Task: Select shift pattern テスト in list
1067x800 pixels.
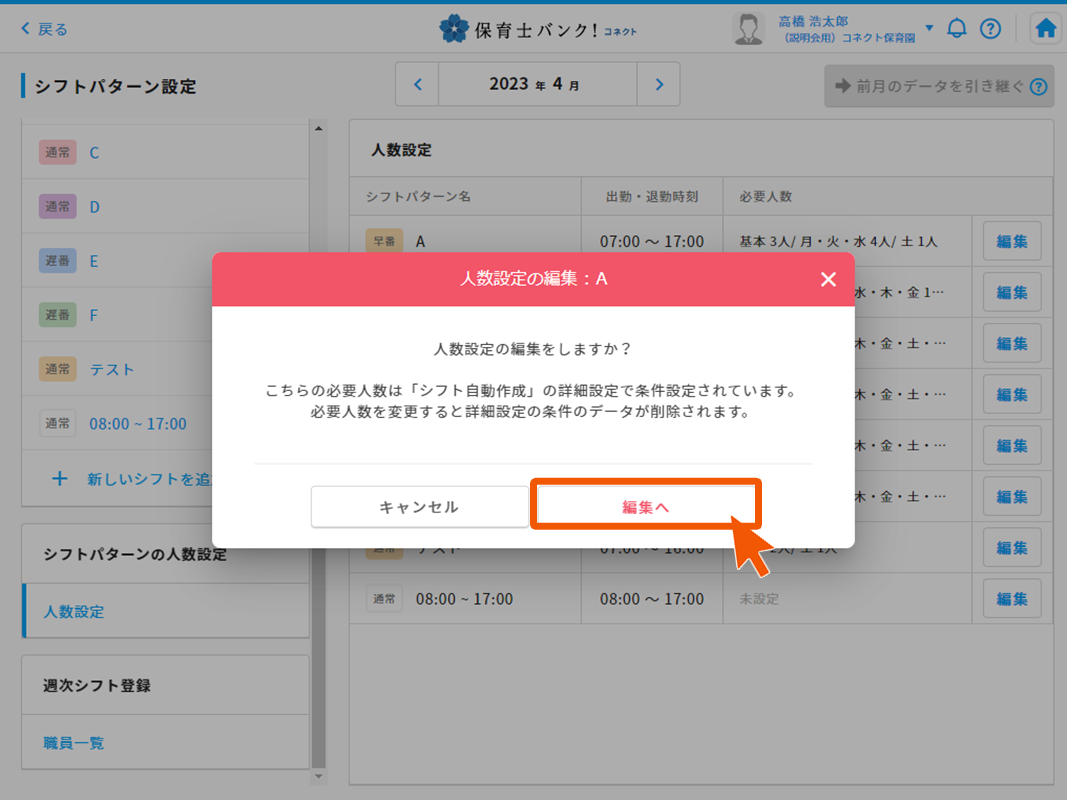Action: [111, 369]
